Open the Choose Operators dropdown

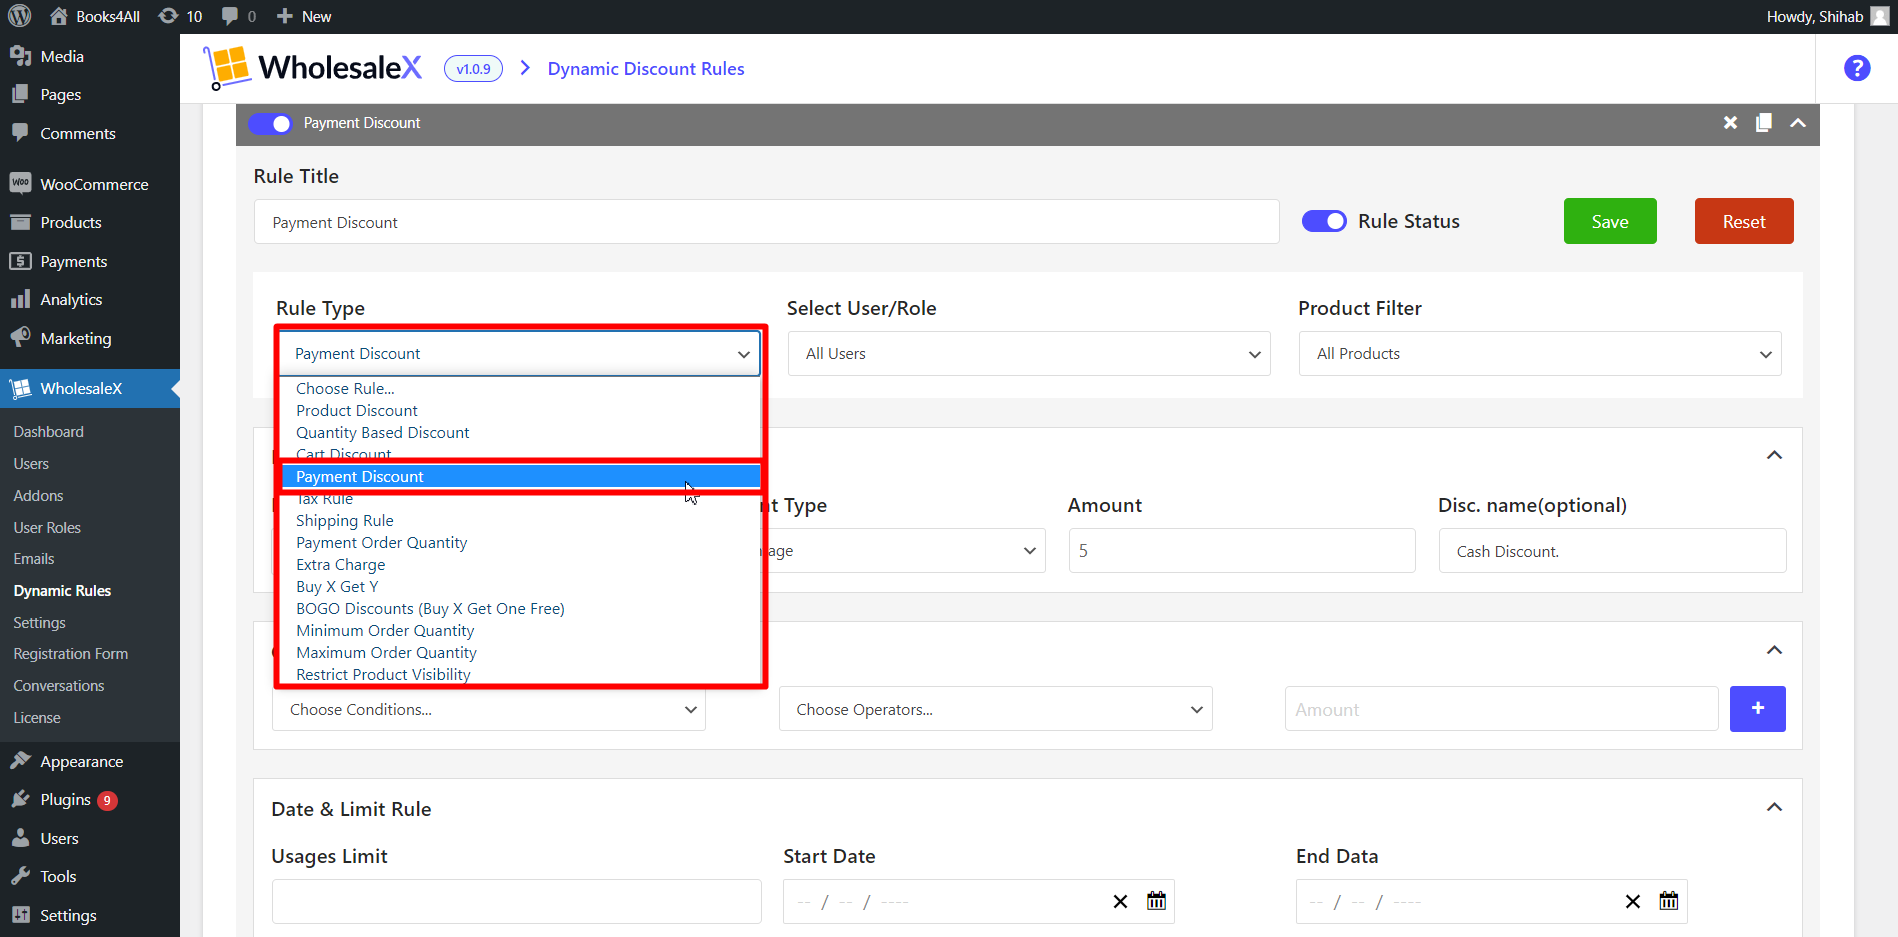996,709
